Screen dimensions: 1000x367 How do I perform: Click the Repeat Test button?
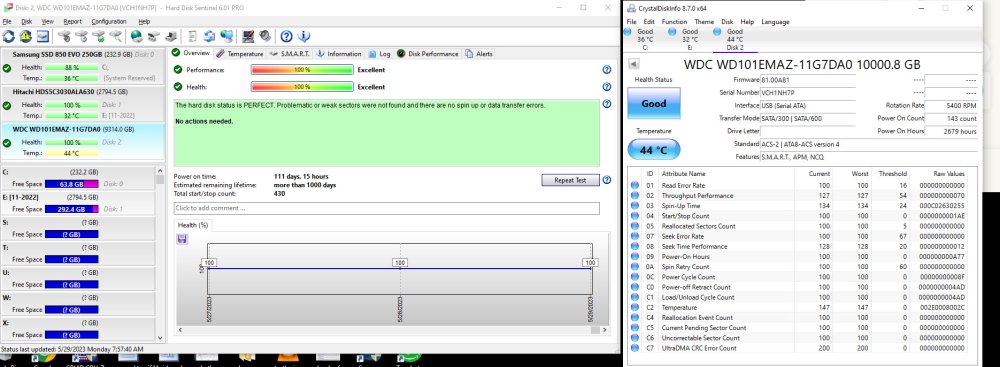click(x=570, y=180)
